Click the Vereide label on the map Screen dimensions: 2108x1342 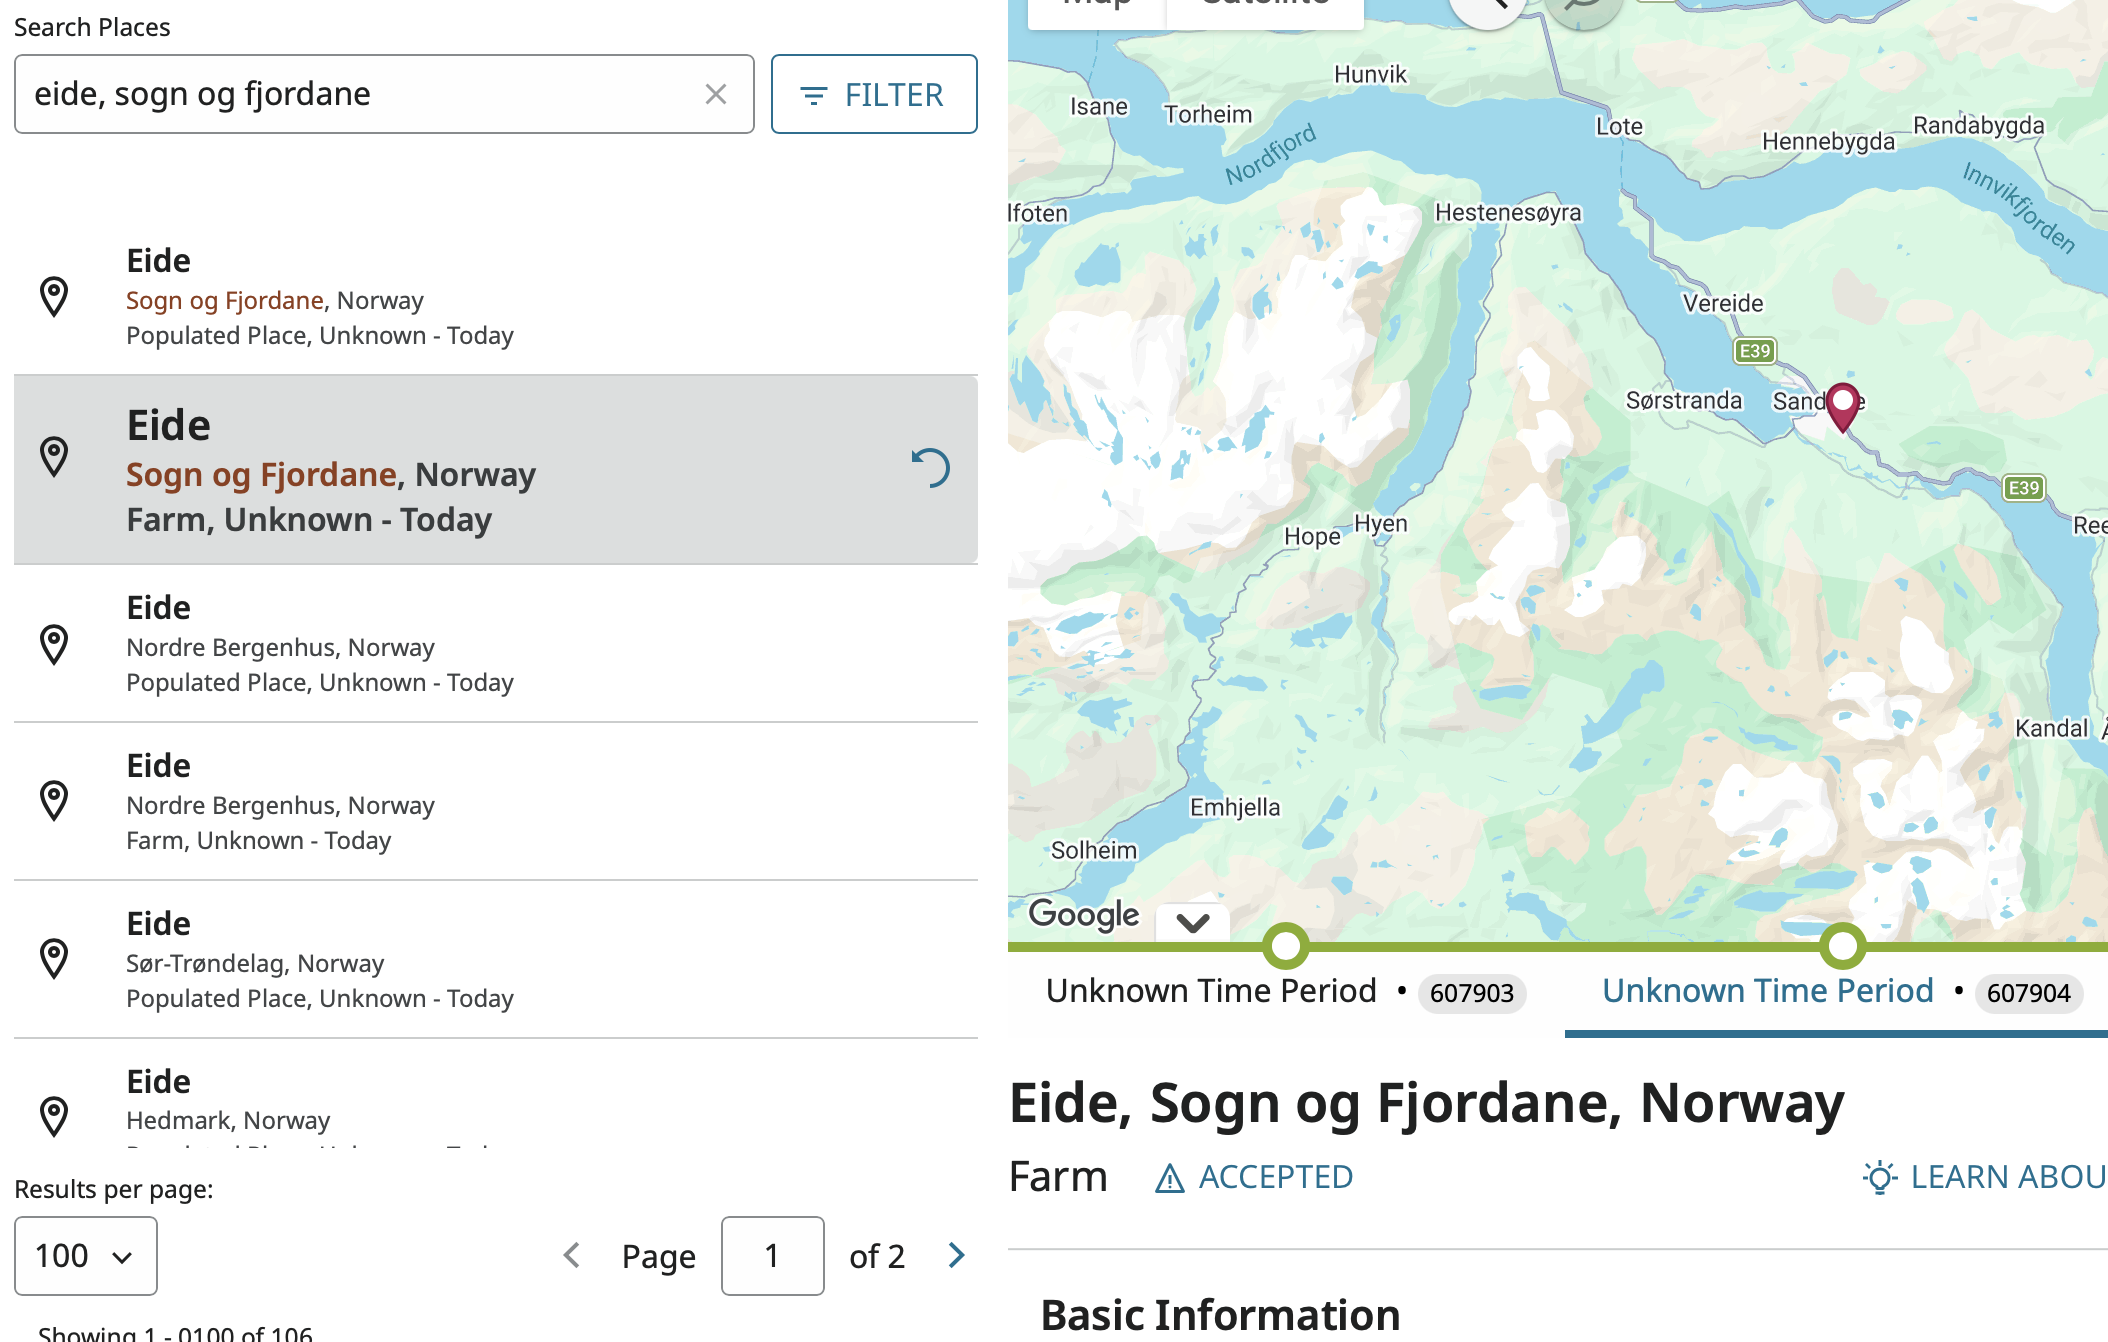coord(1723,303)
